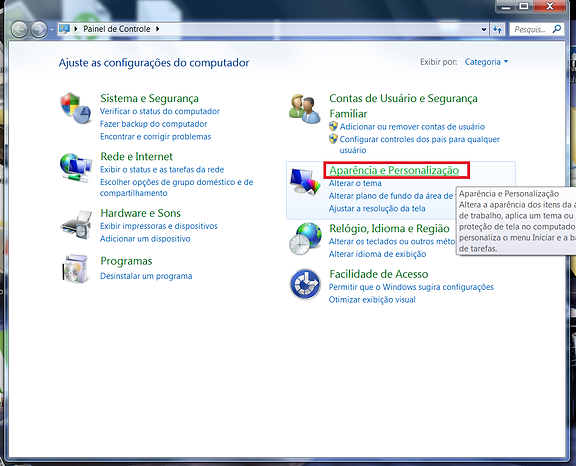Close the Control Panel window
Viewport: 576px width, 466px height.
(549, 6)
